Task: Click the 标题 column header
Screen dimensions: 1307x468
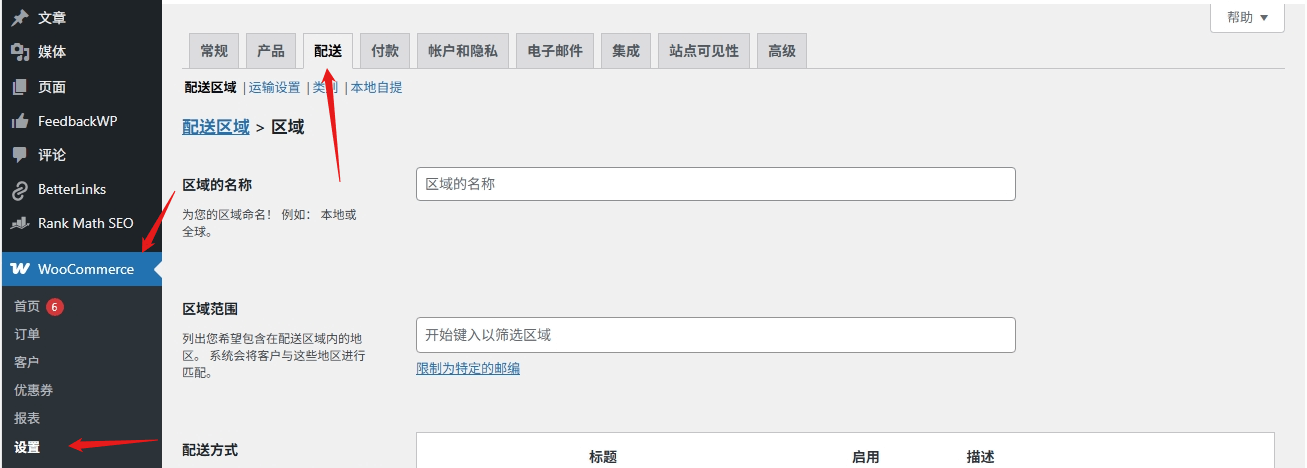Action: pos(603,456)
